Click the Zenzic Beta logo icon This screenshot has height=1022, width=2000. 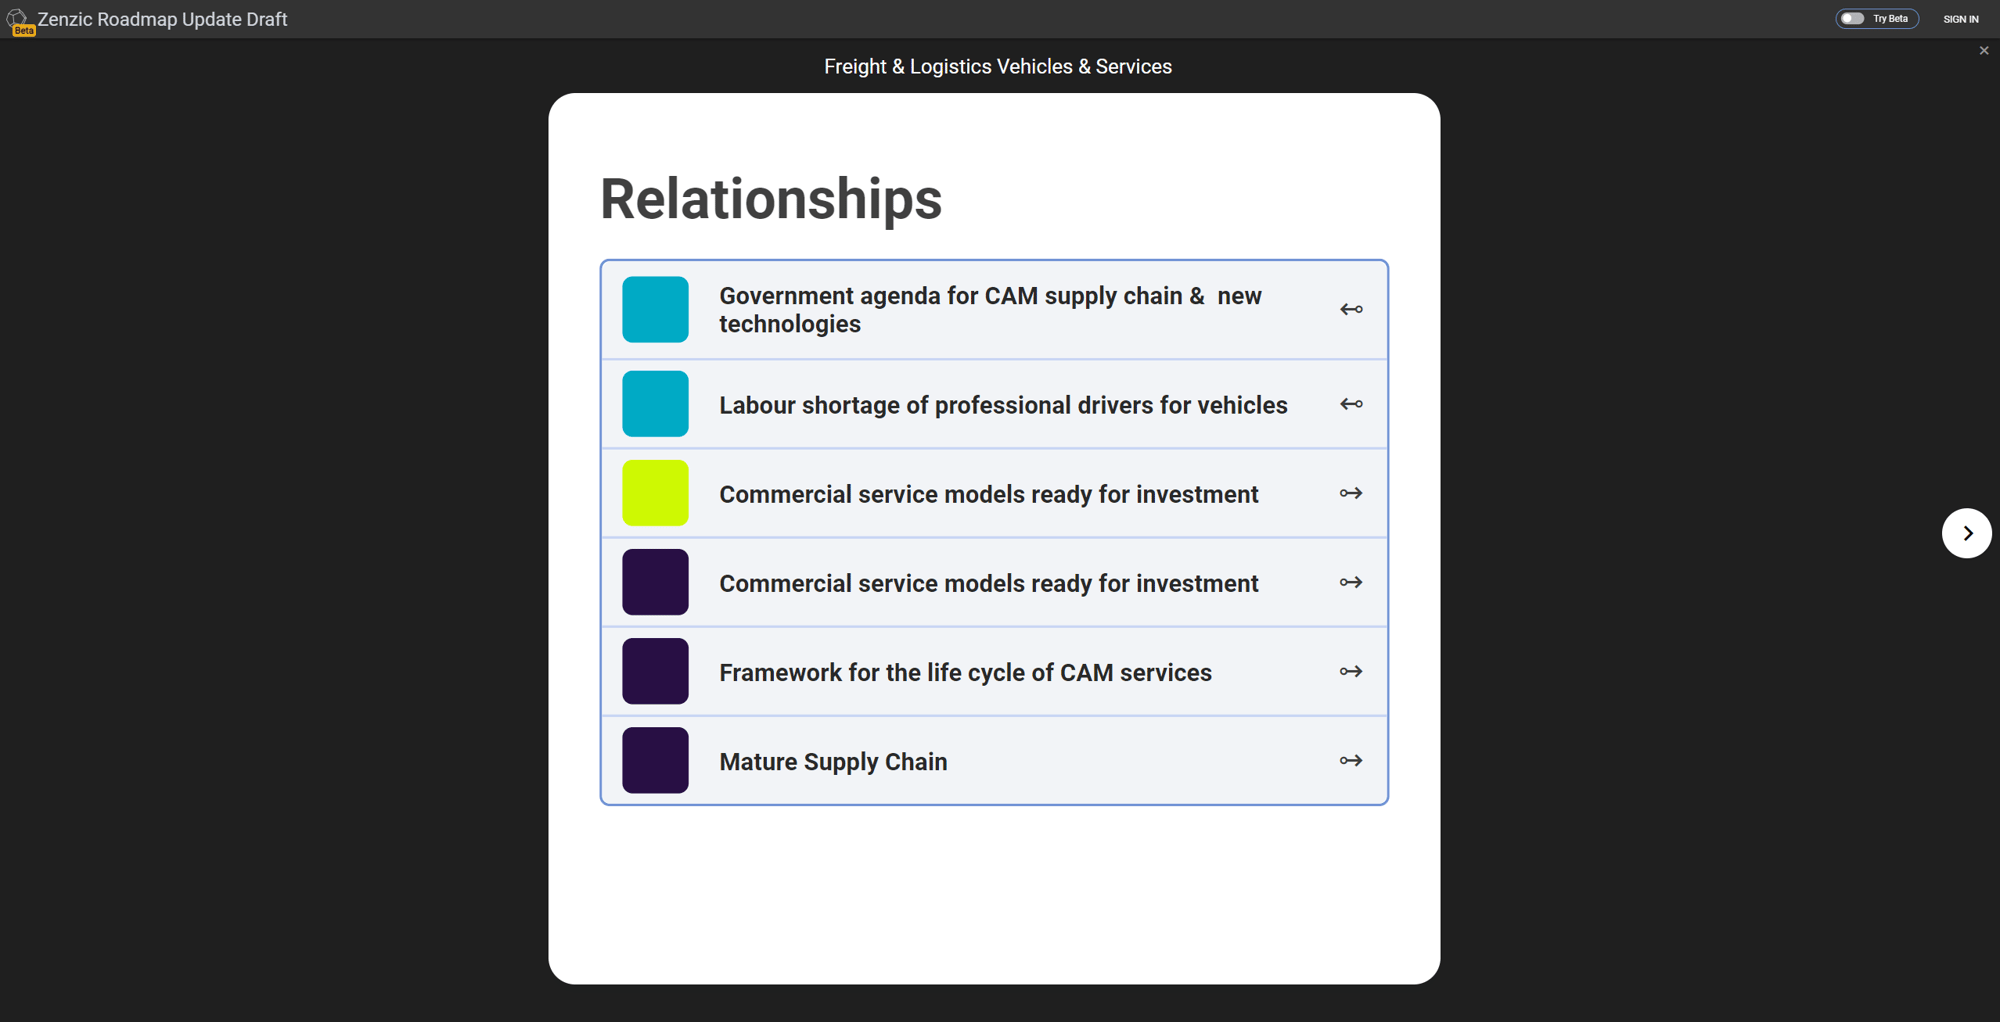tap(18, 20)
